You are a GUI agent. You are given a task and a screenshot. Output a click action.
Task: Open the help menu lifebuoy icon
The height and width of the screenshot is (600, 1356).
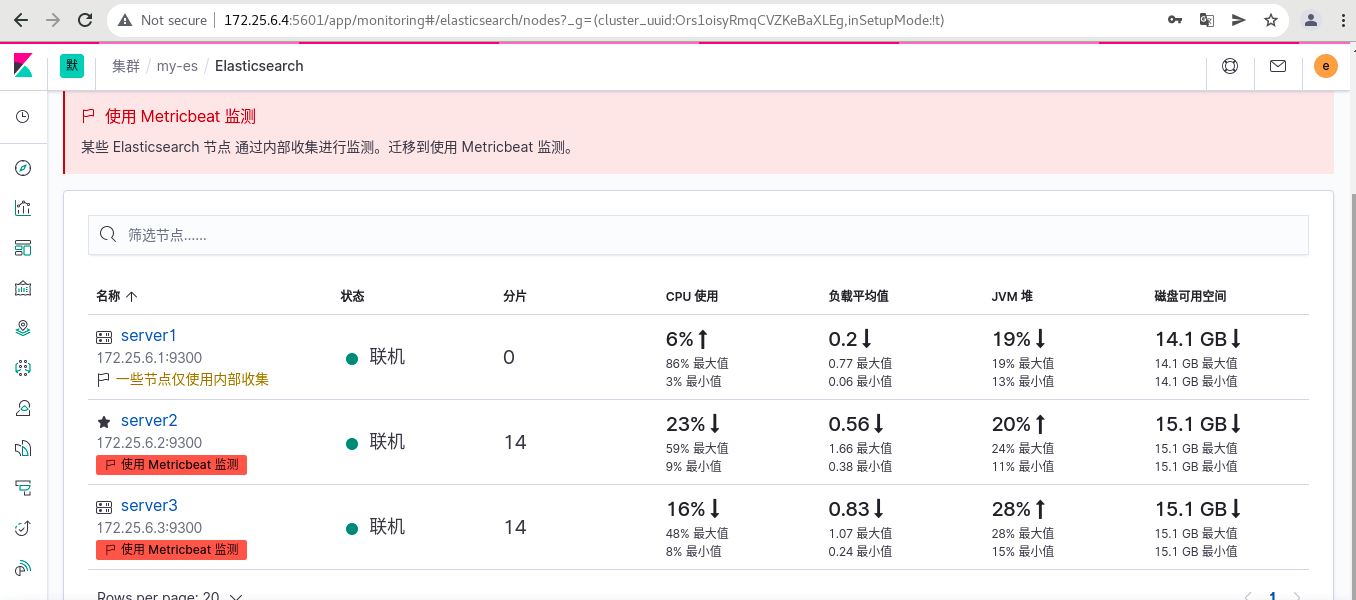tap(1230, 67)
